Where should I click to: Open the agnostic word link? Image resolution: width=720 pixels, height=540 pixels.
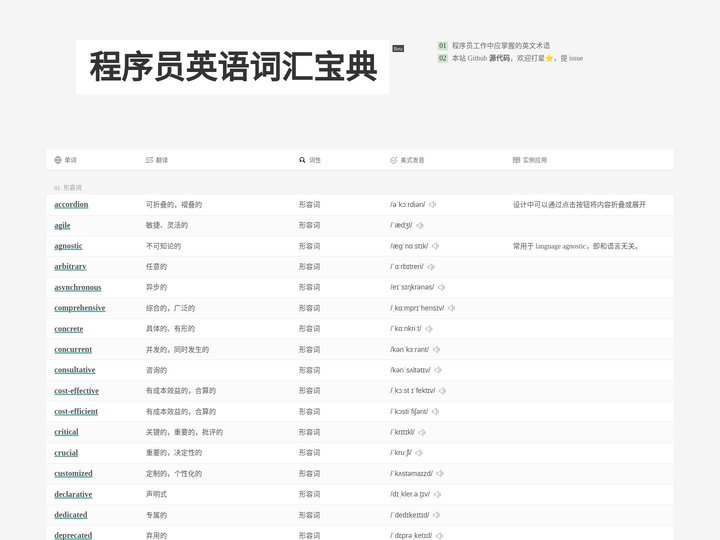coord(68,246)
